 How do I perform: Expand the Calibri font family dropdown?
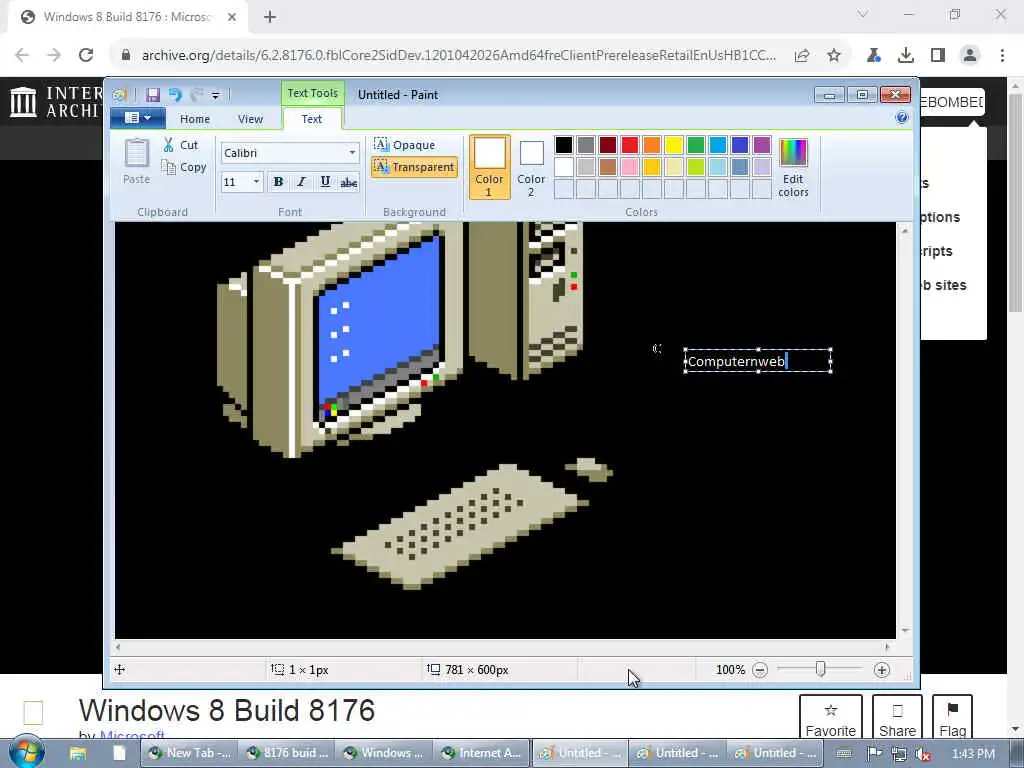click(352, 153)
